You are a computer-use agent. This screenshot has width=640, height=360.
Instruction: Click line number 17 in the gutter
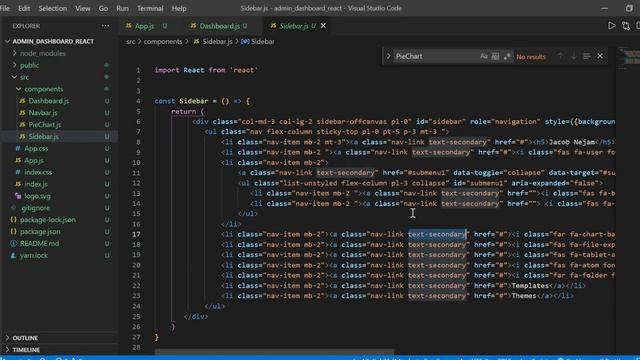click(x=136, y=234)
